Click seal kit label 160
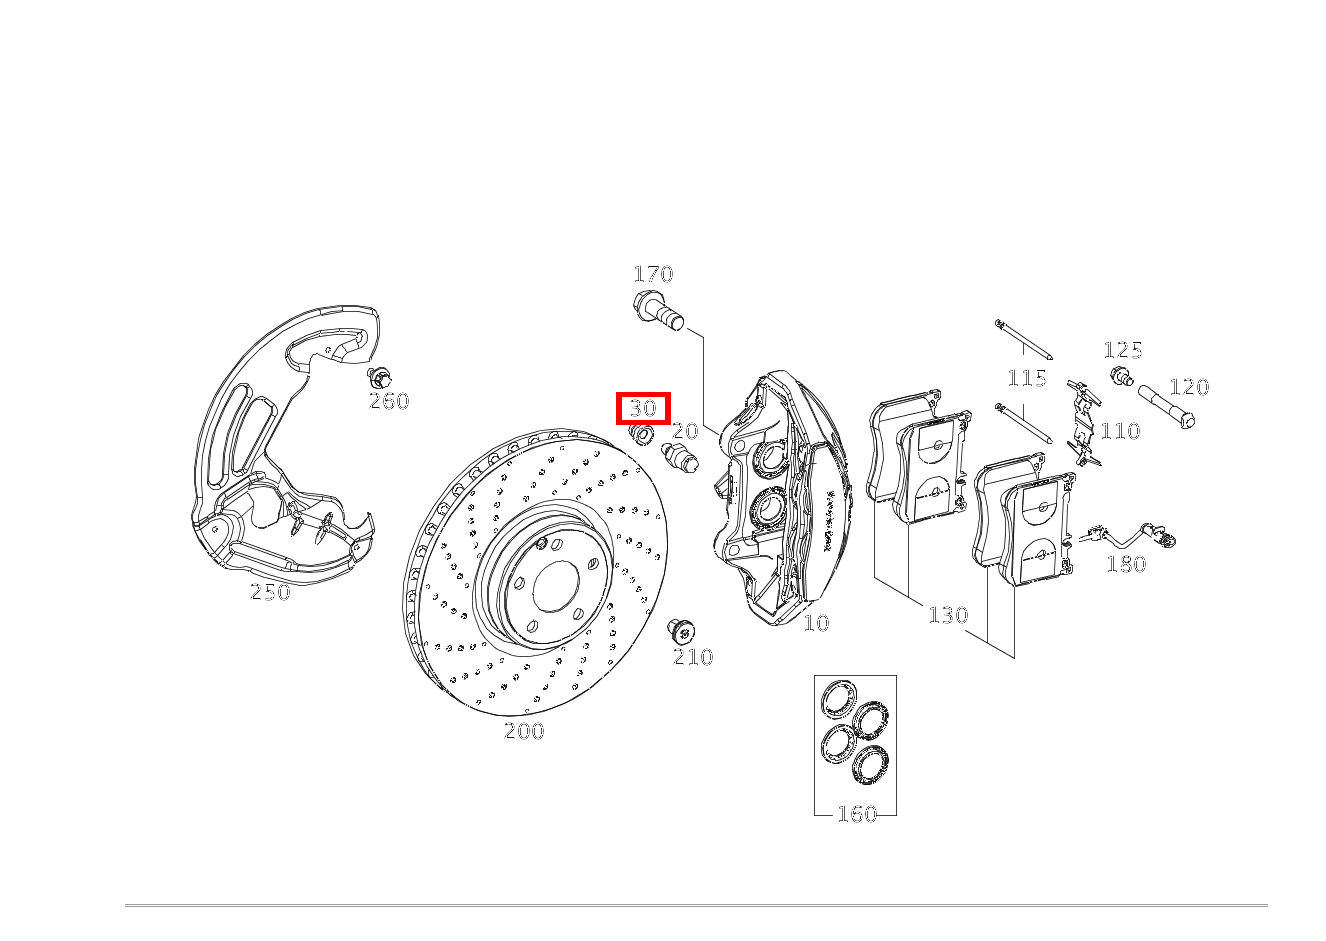 pyautogui.click(x=857, y=813)
